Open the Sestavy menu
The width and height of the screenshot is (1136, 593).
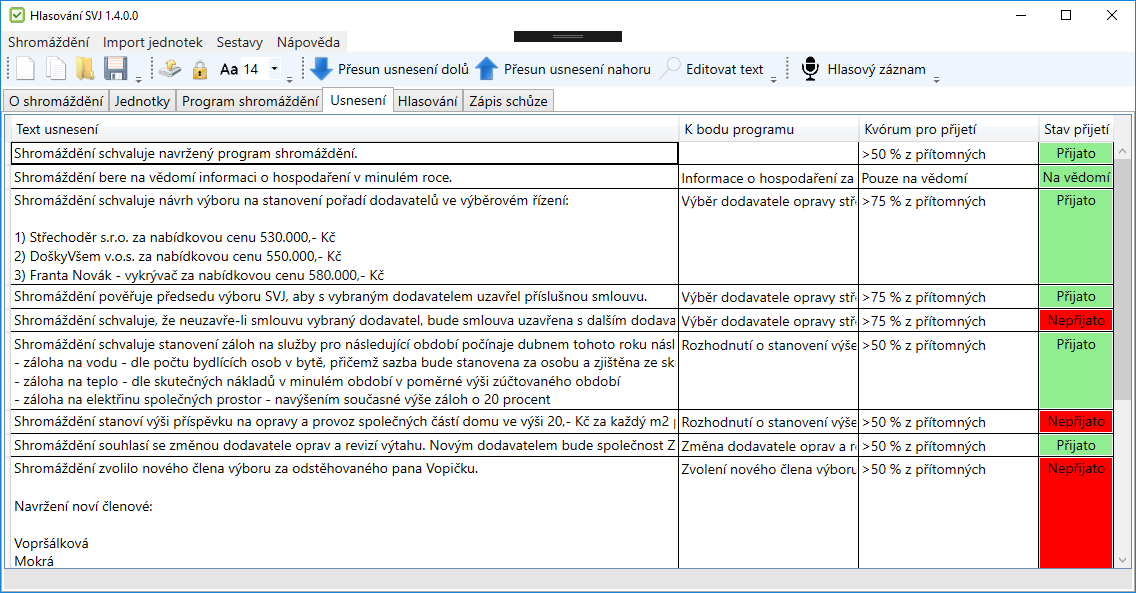(240, 42)
